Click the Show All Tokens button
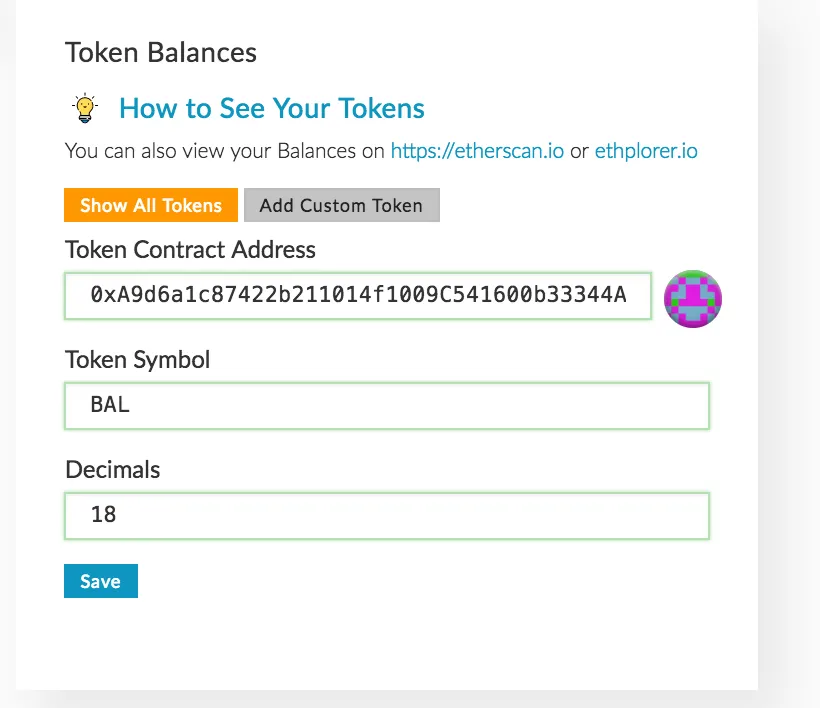 pos(151,205)
